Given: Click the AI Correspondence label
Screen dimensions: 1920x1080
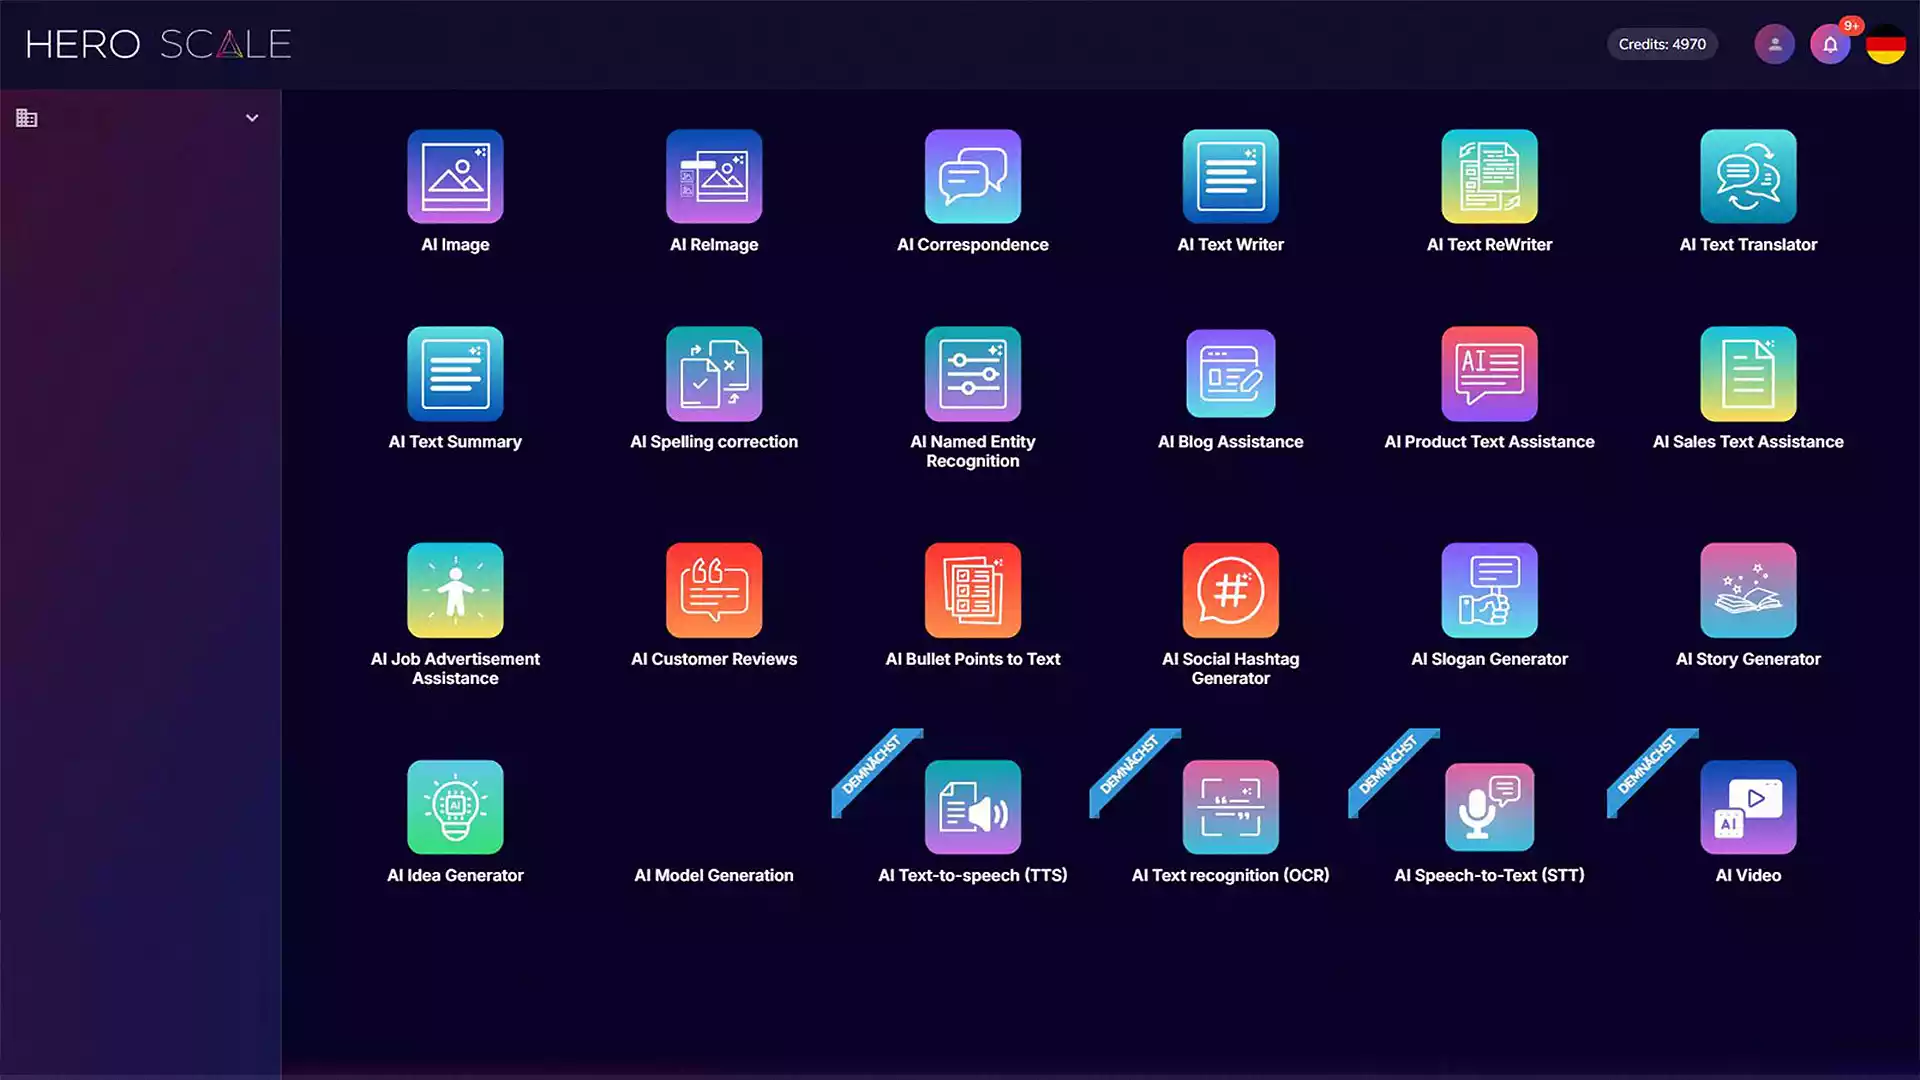Looking at the screenshot, I should point(973,245).
